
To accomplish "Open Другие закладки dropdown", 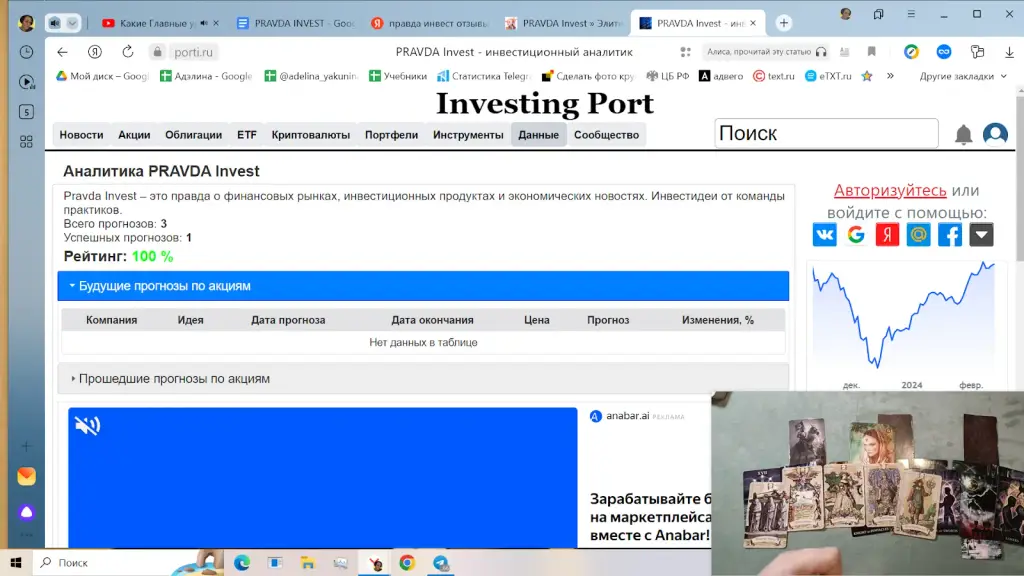I will 963,76.
